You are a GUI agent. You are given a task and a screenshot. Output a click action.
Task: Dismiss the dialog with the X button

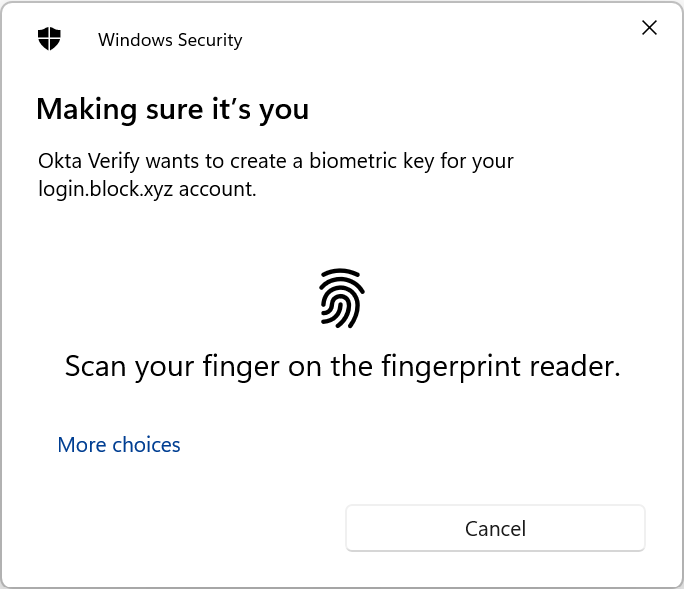click(649, 27)
